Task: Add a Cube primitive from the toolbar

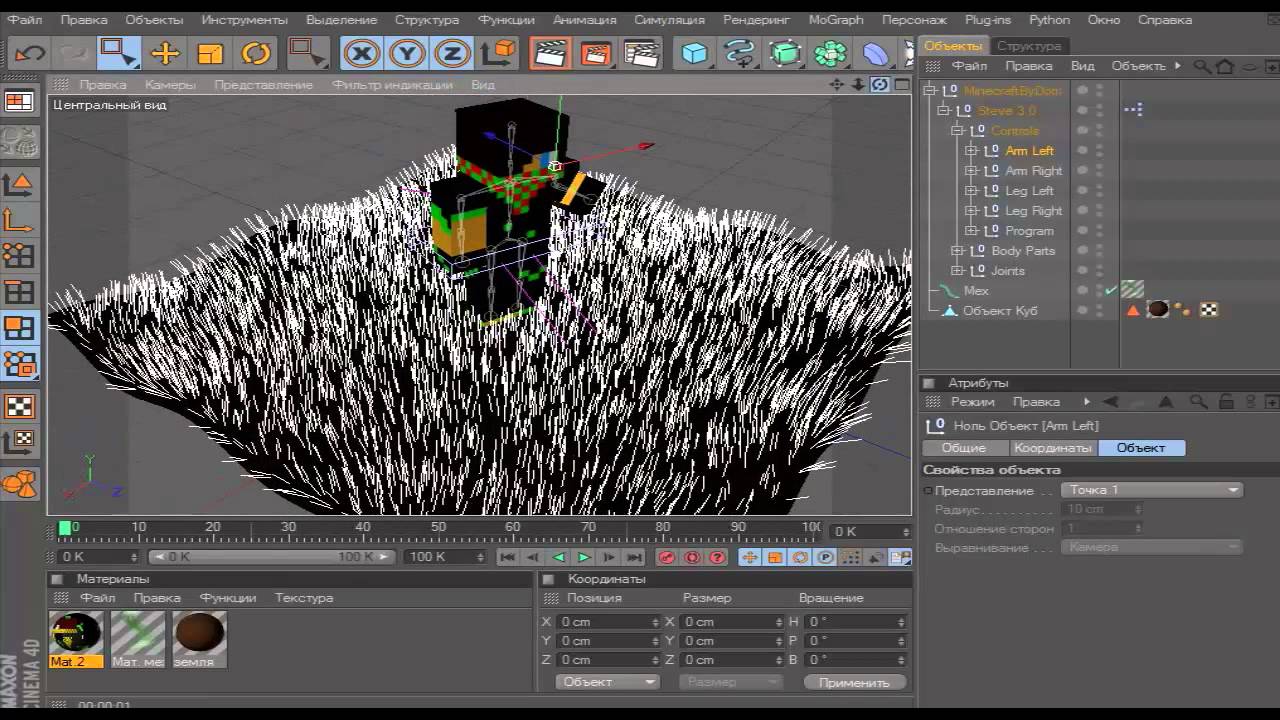Action: click(694, 54)
